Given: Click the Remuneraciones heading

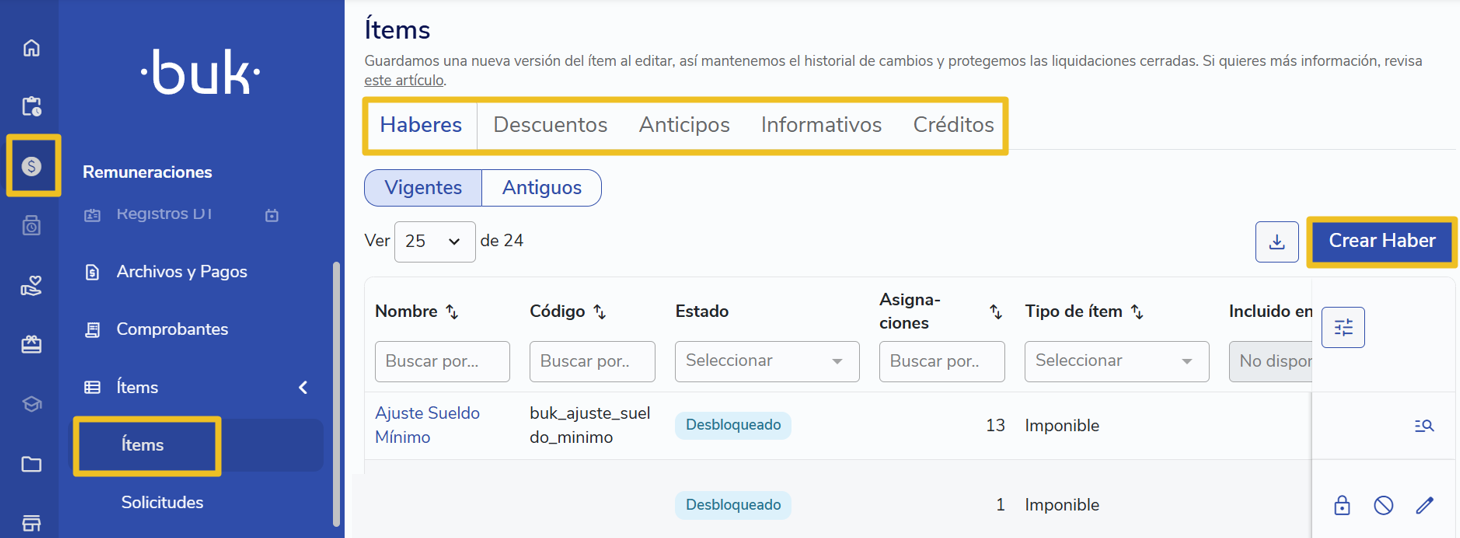Looking at the screenshot, I should (147, 172).
